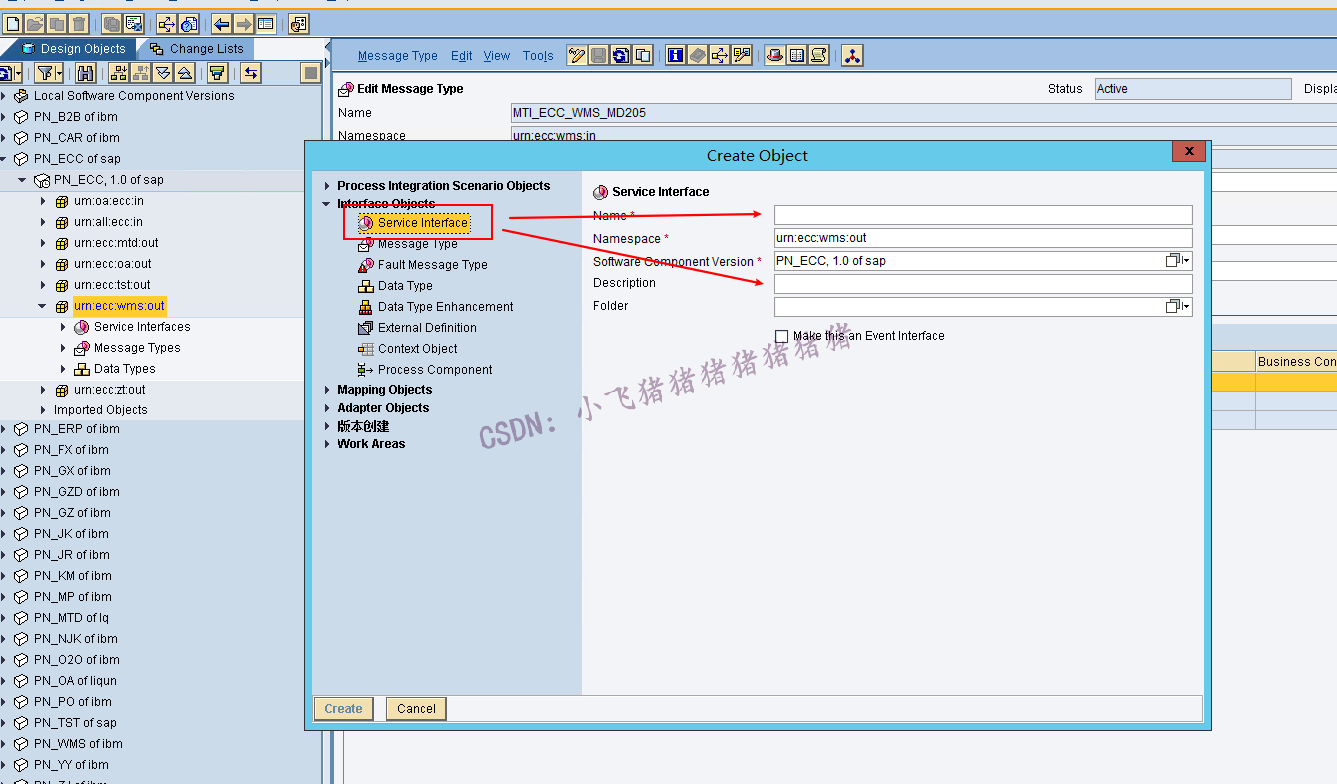Select Message Types under urn:ecc:wms:out
The width and height of the screenshot is (1337, 784).
(137, 348)
